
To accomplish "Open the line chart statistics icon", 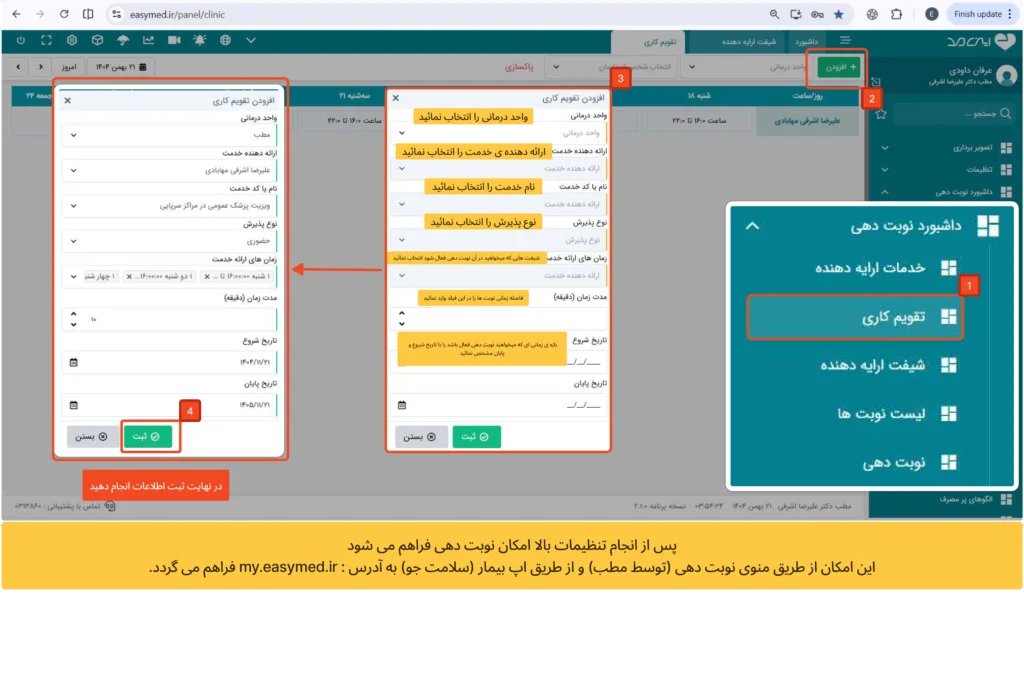I will (x=148, y=40).
